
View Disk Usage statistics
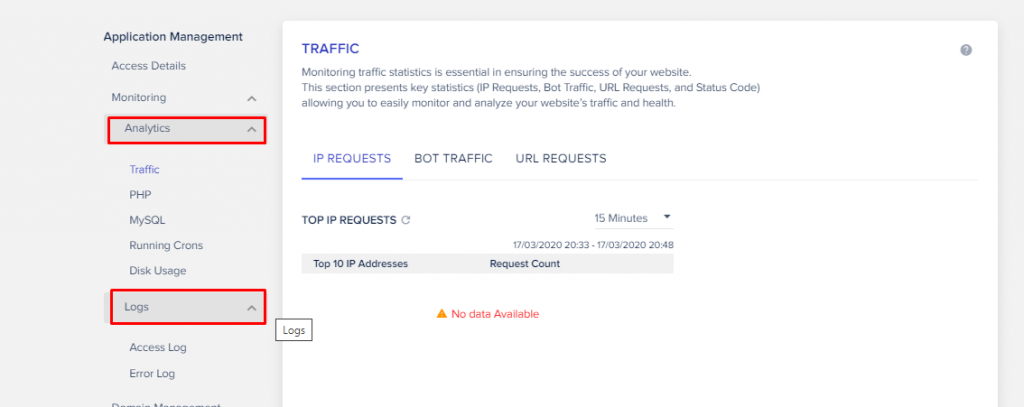157,271
